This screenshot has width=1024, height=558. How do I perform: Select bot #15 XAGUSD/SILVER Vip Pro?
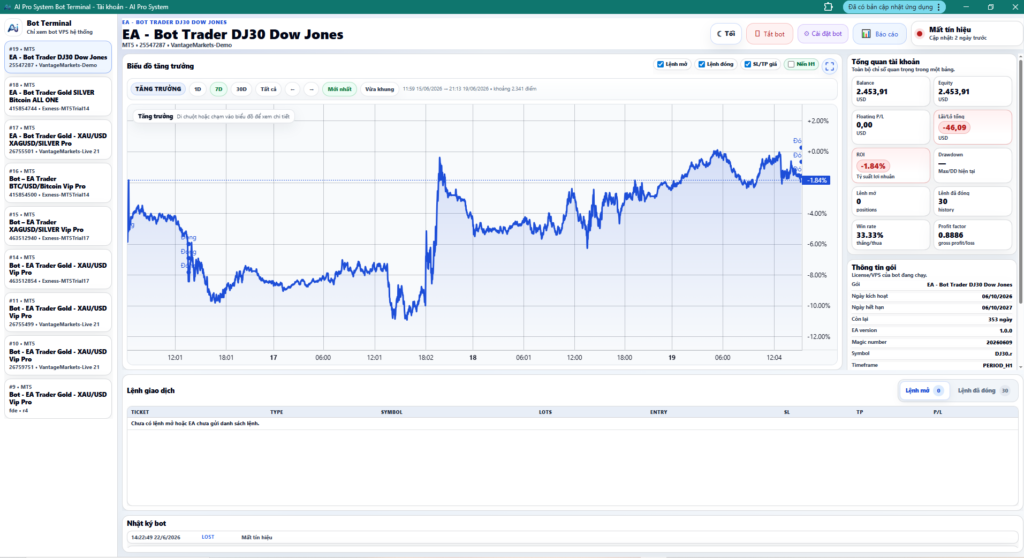(58, 226)
